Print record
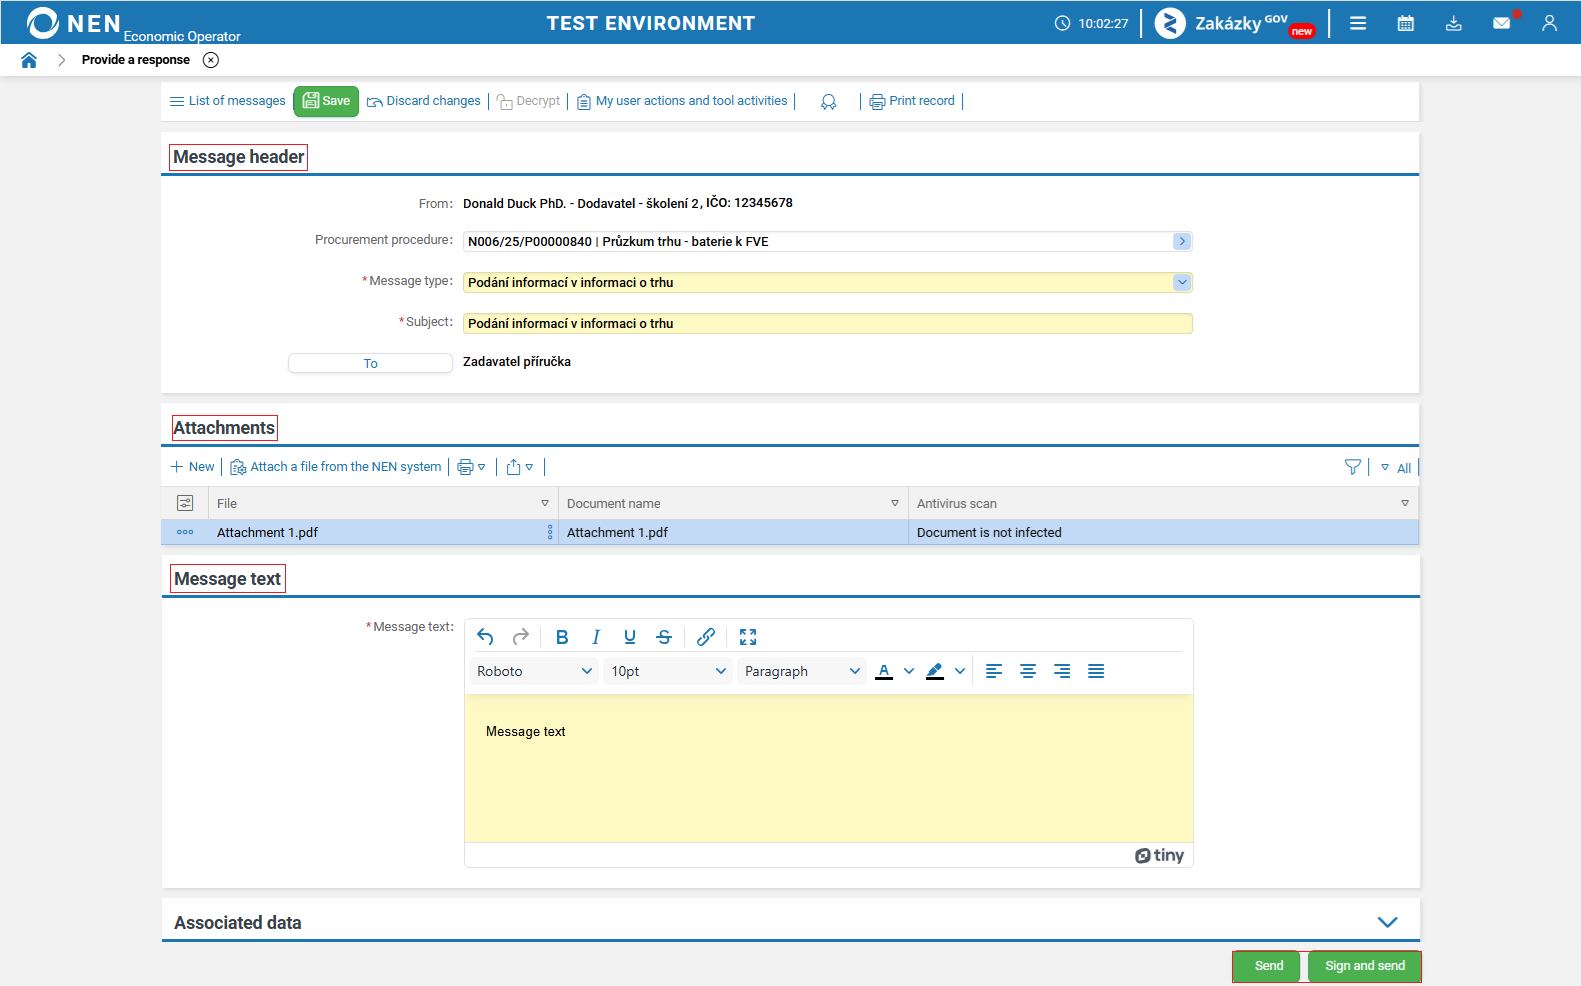Screen dimensions: 1581x986 click(912, 101)
